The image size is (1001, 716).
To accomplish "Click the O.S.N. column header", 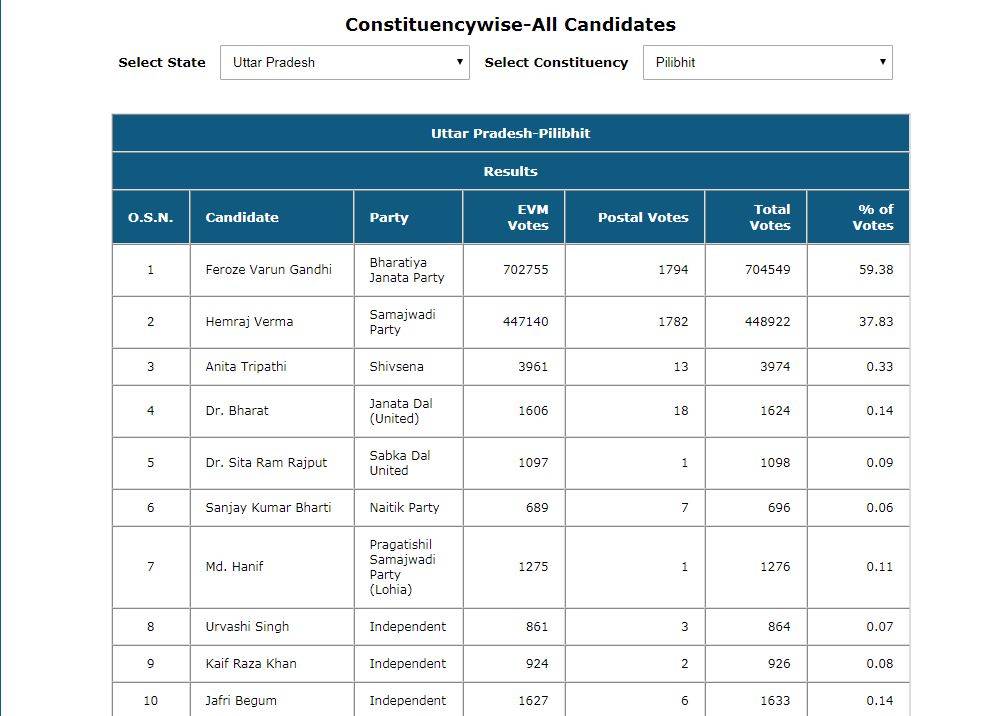I will [x=150, y=217].
